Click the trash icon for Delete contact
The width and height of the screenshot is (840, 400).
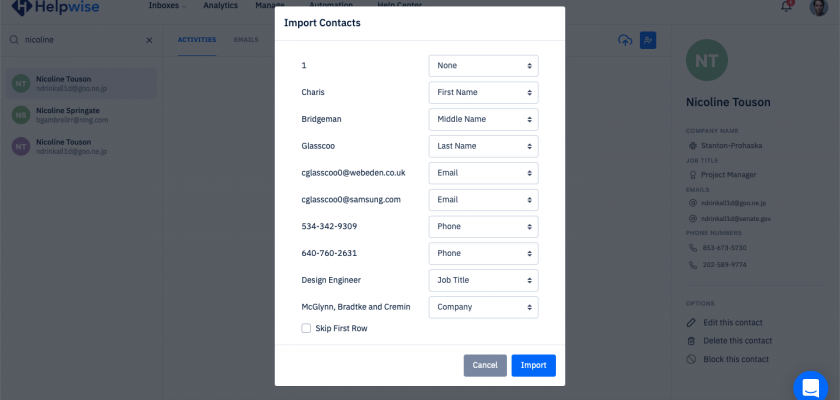(x=691, y=341)
